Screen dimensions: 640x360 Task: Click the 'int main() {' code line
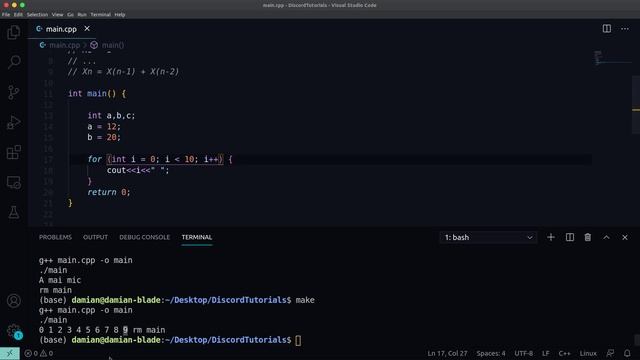point(97,93)
